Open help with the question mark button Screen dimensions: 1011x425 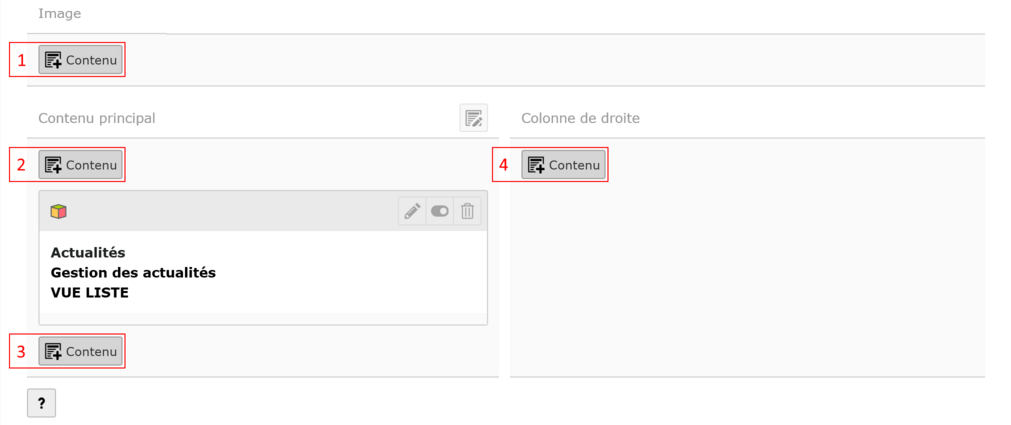(41, 403)
